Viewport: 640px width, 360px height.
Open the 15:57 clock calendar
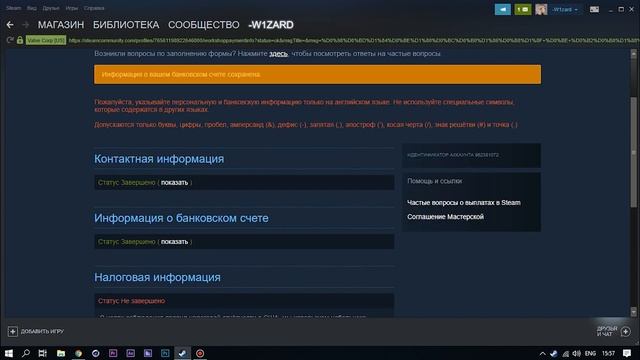point(608,353)
